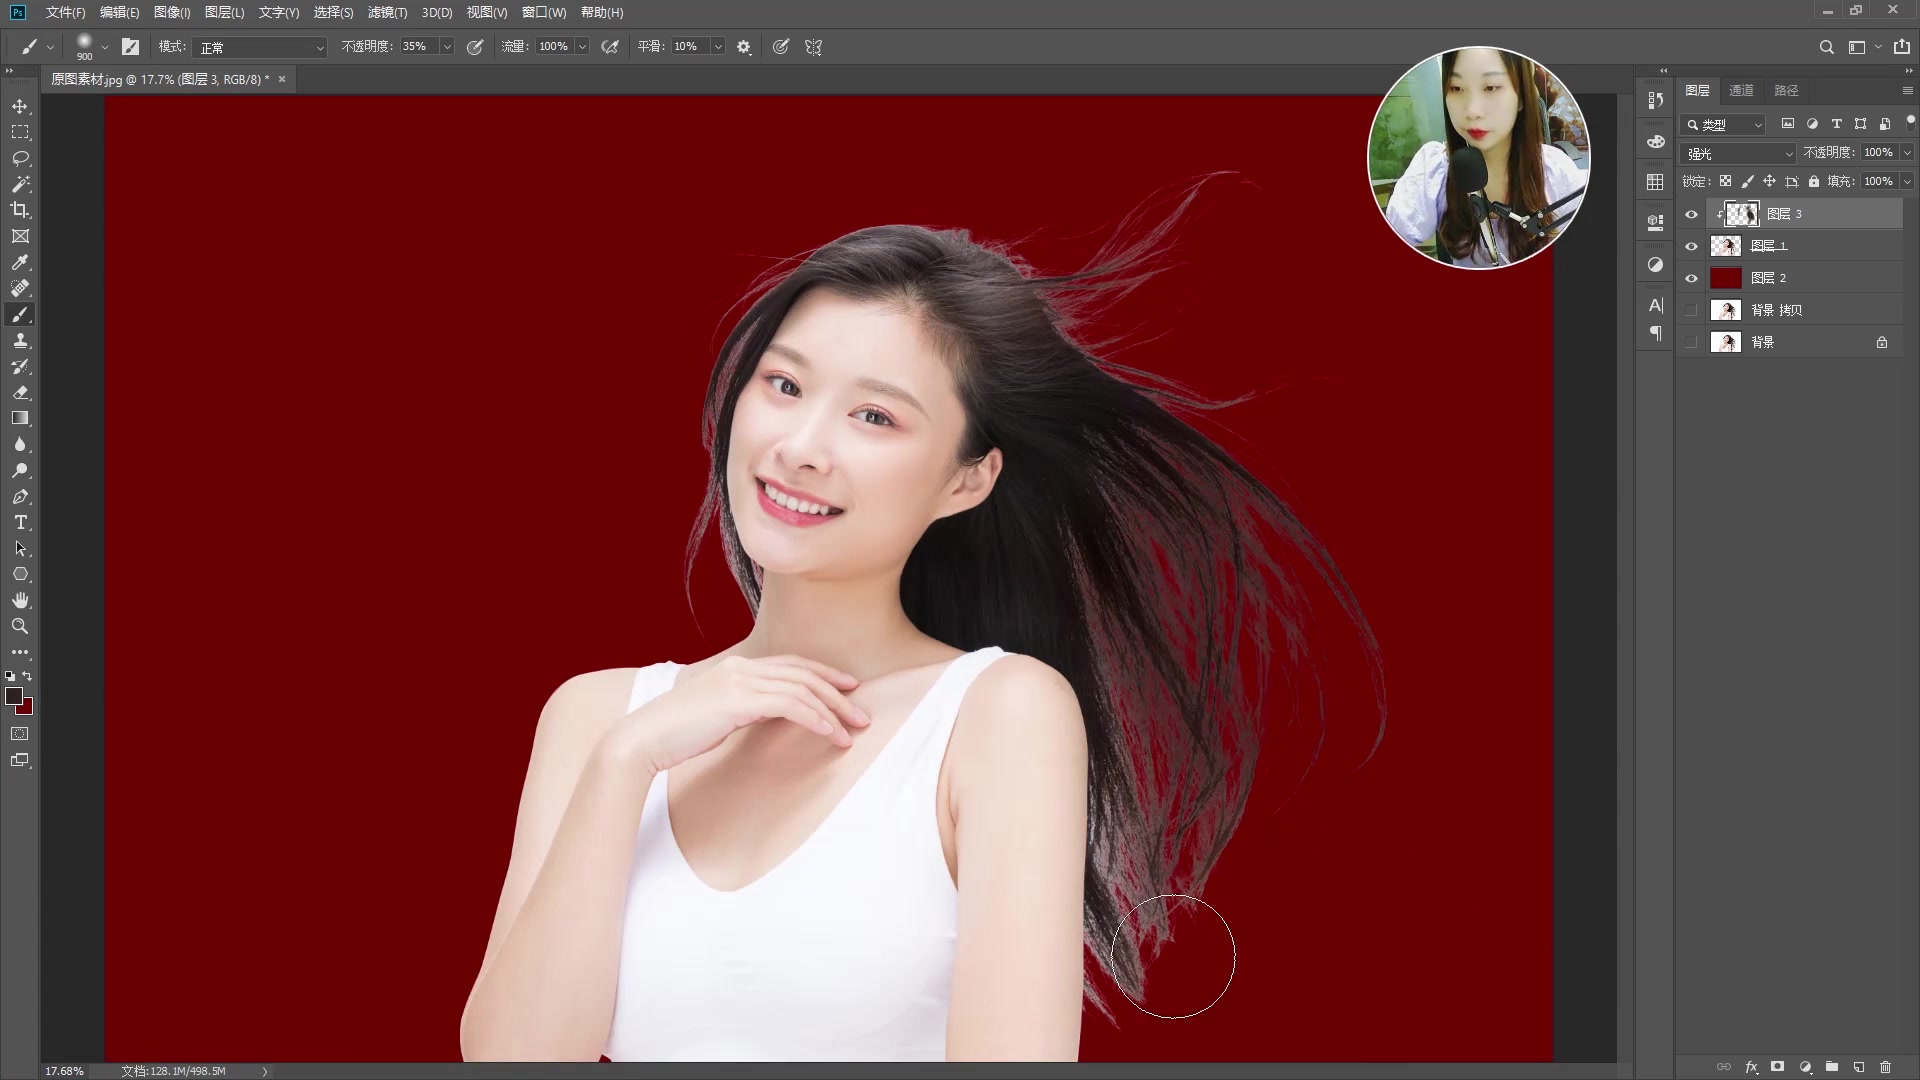The height and width of the screenshot is (1080, 1920).
Task: Create a new group folder icon
Action: coord(1832,1067)
